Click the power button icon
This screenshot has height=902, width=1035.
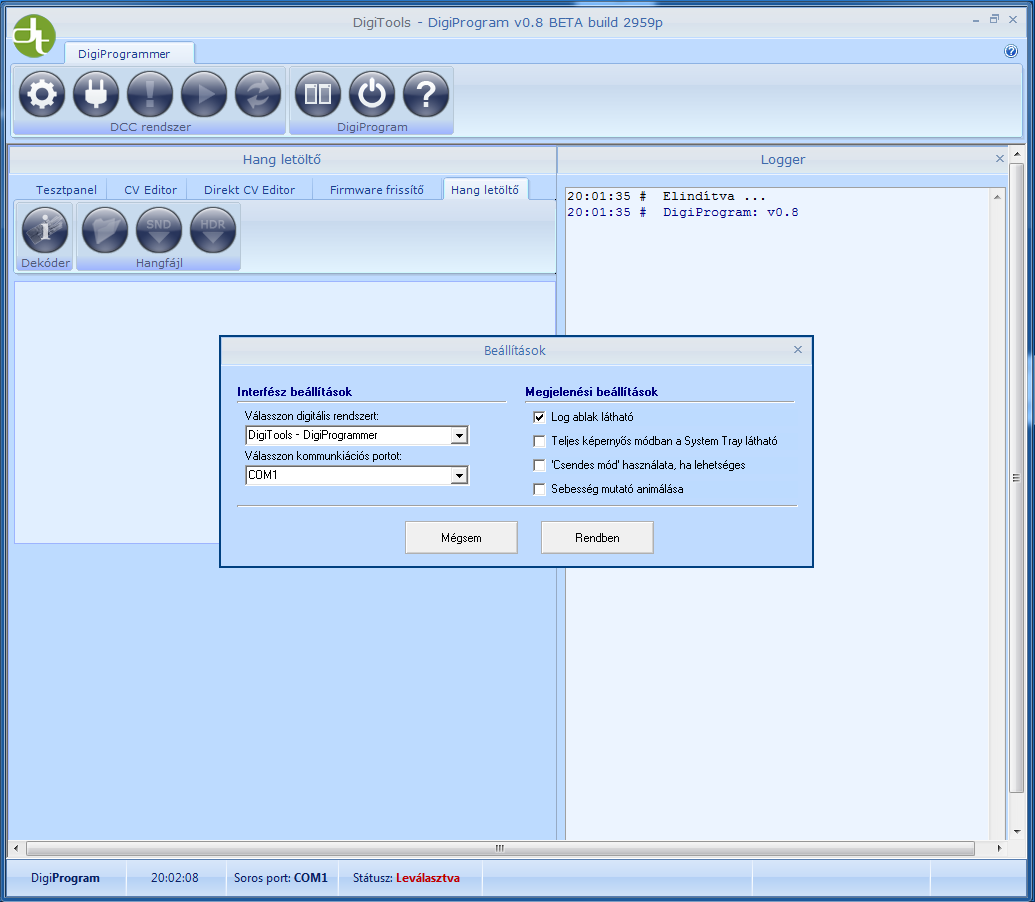coord(372,95)
